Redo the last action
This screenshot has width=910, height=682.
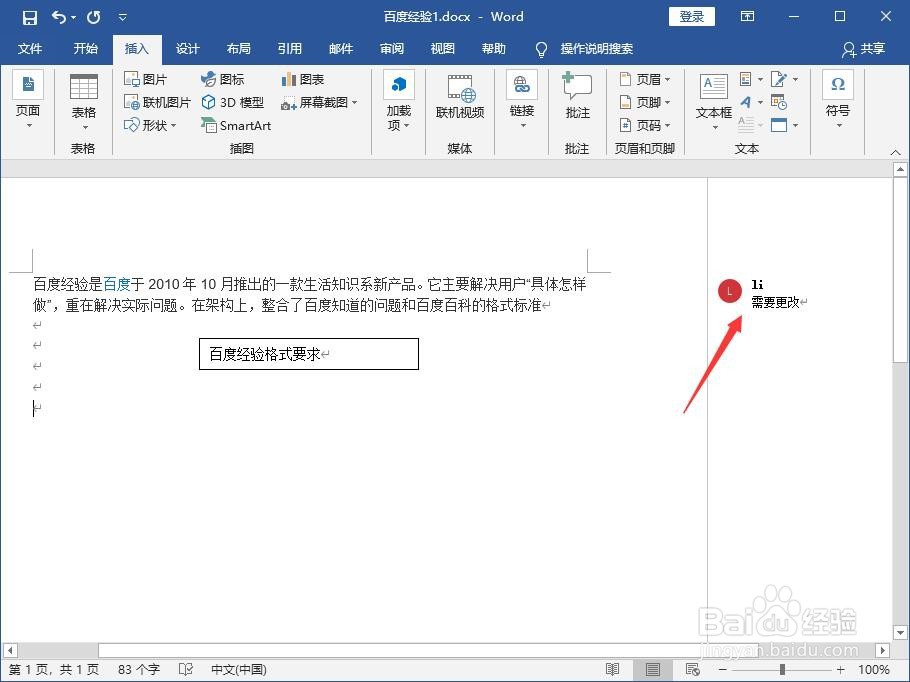click(93, 17)
